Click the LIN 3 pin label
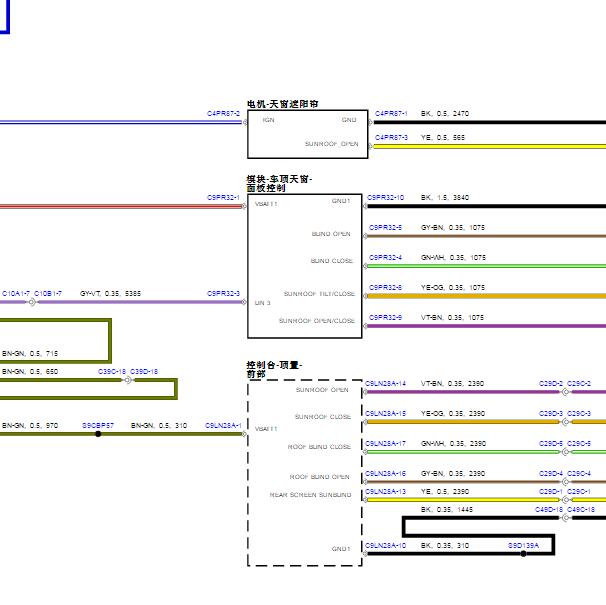 click(262, 303)
